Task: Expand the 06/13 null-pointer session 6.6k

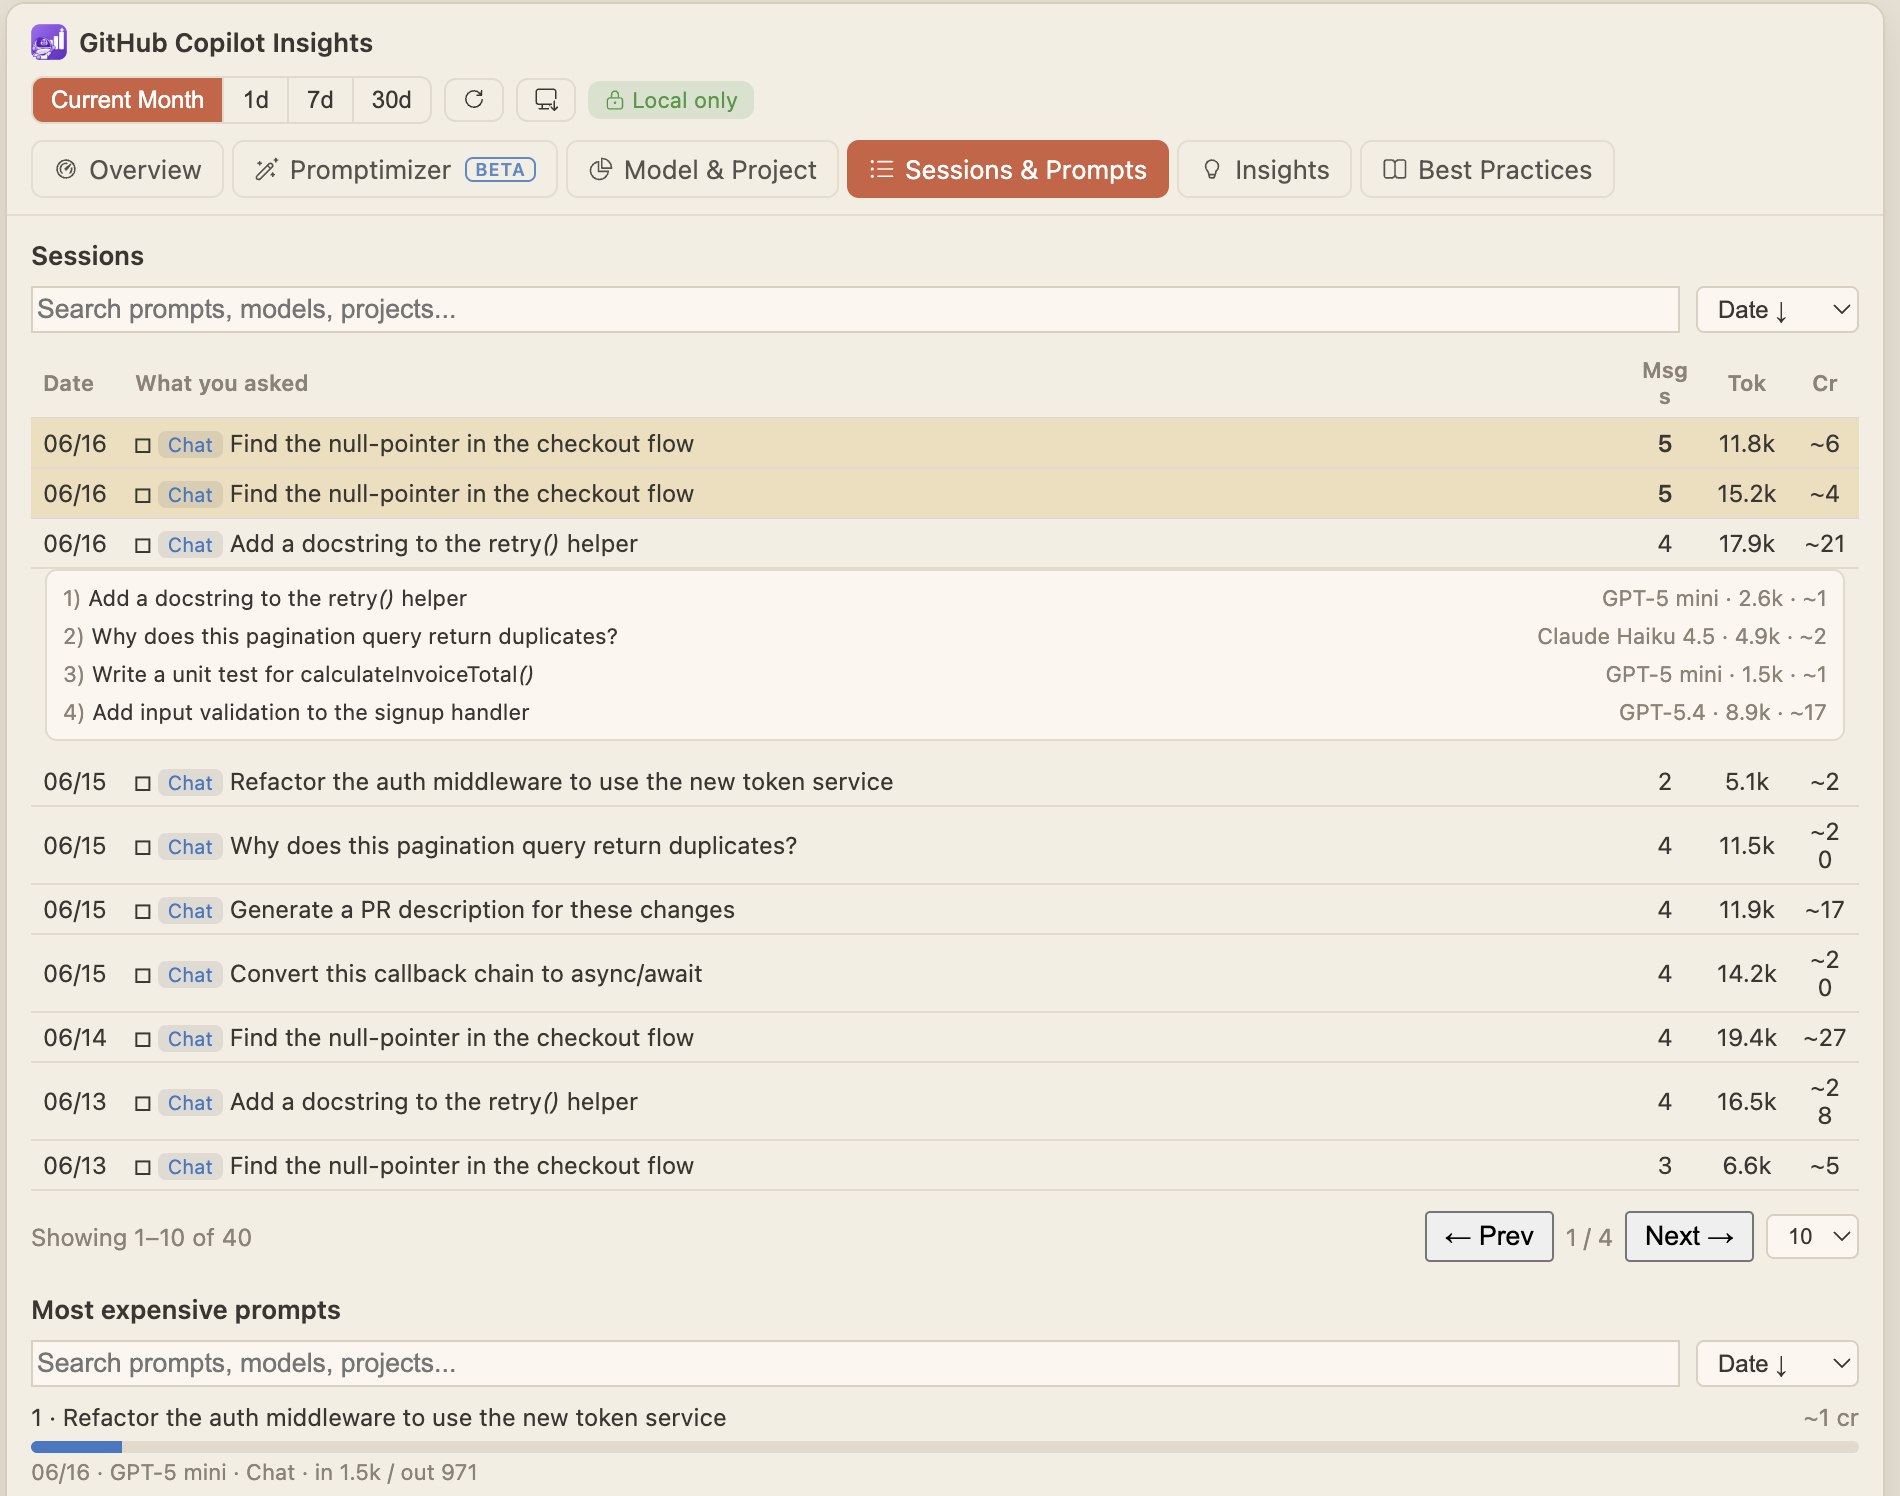Action: [945, 1166]
